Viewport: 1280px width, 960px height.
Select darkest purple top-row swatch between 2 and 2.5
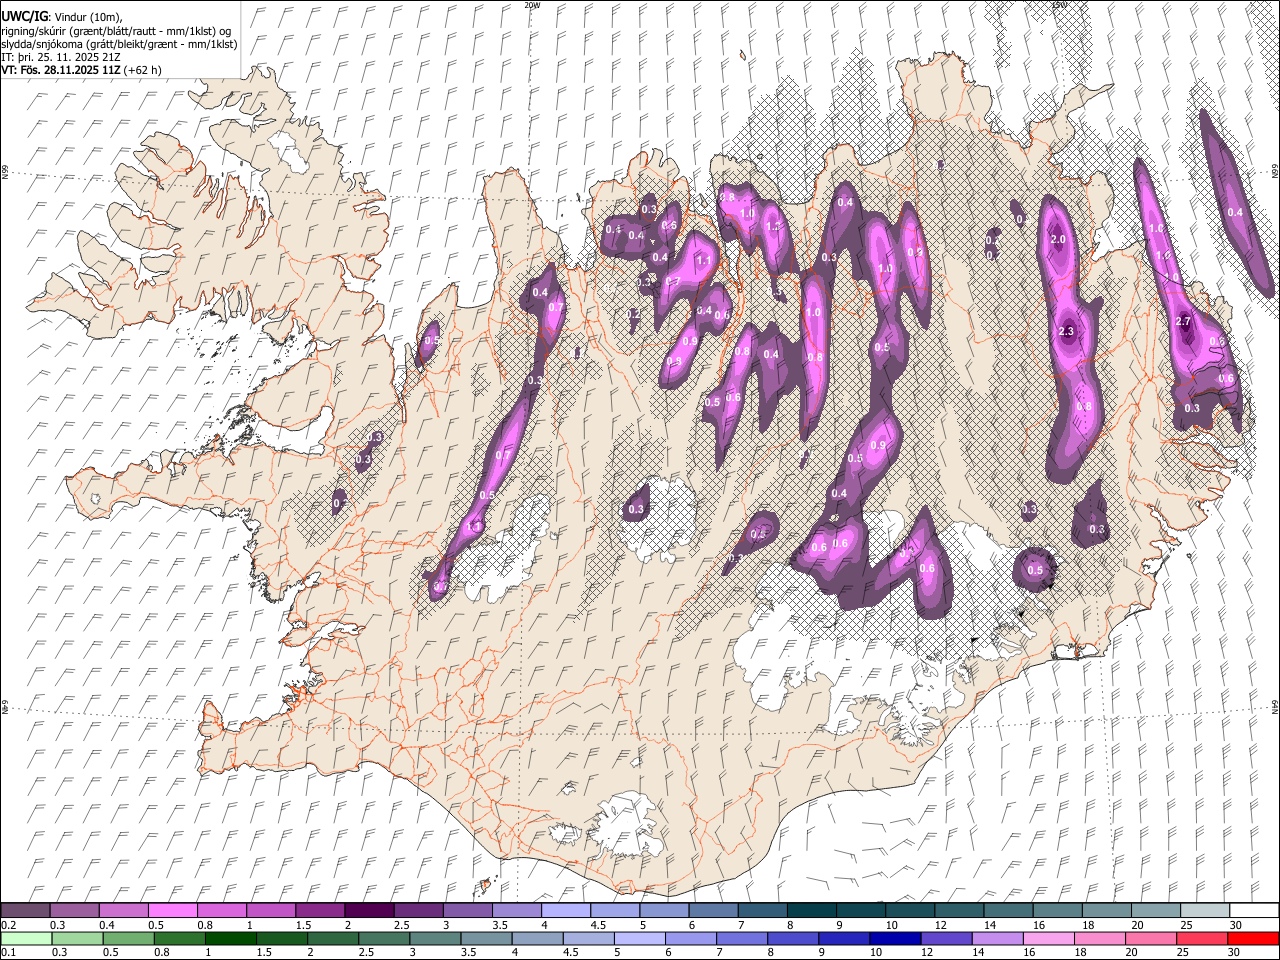(x=369, y=911)
